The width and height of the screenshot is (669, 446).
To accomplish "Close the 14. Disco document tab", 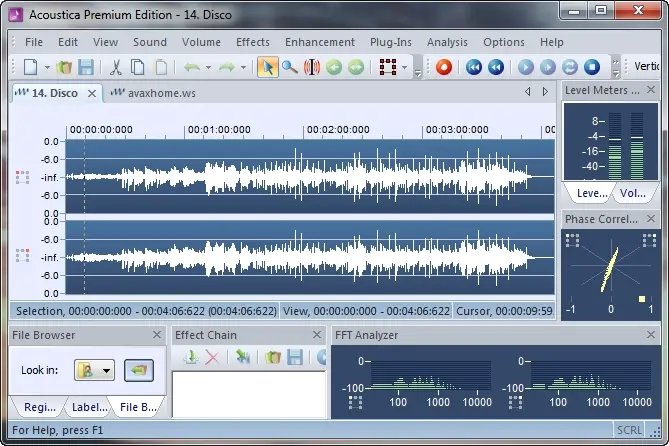I will pos(92,93).
